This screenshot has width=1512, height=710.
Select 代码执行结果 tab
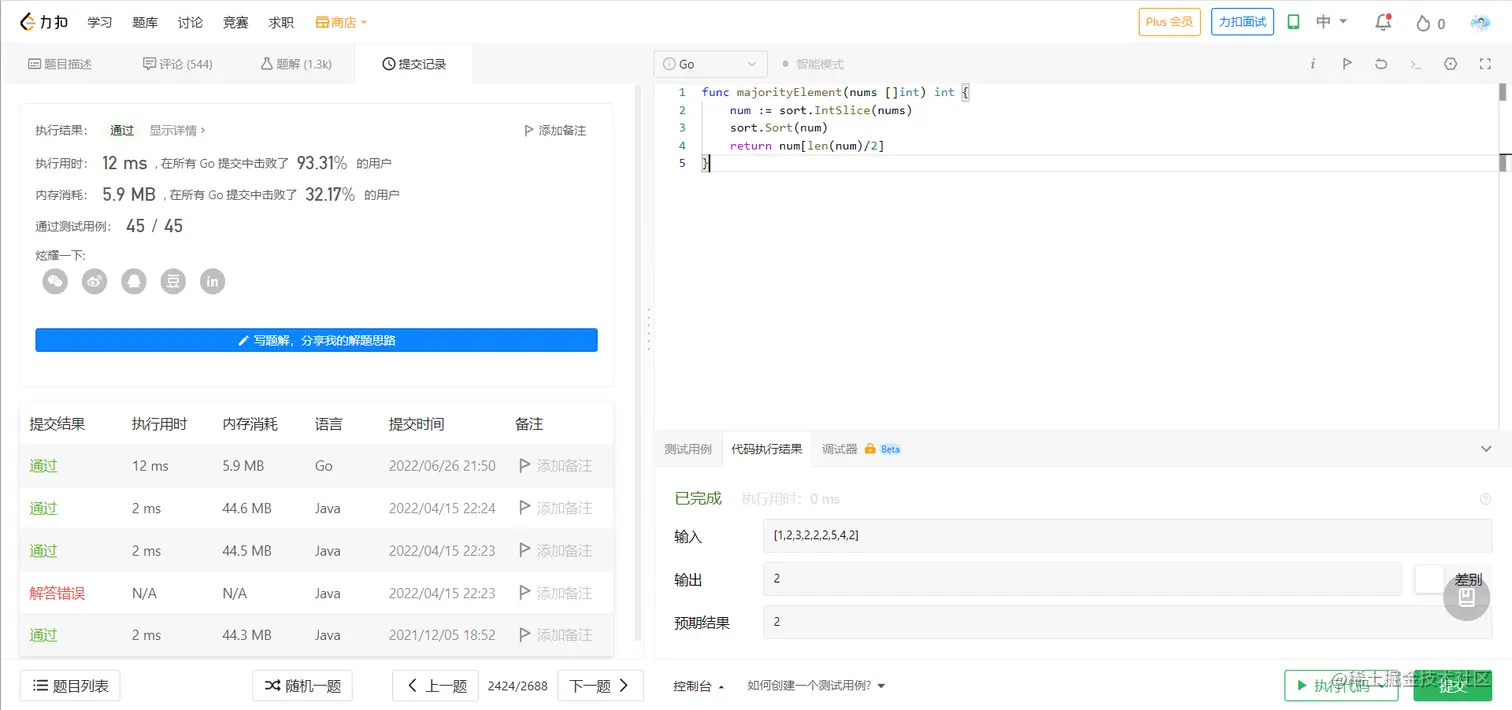[767, 449]
